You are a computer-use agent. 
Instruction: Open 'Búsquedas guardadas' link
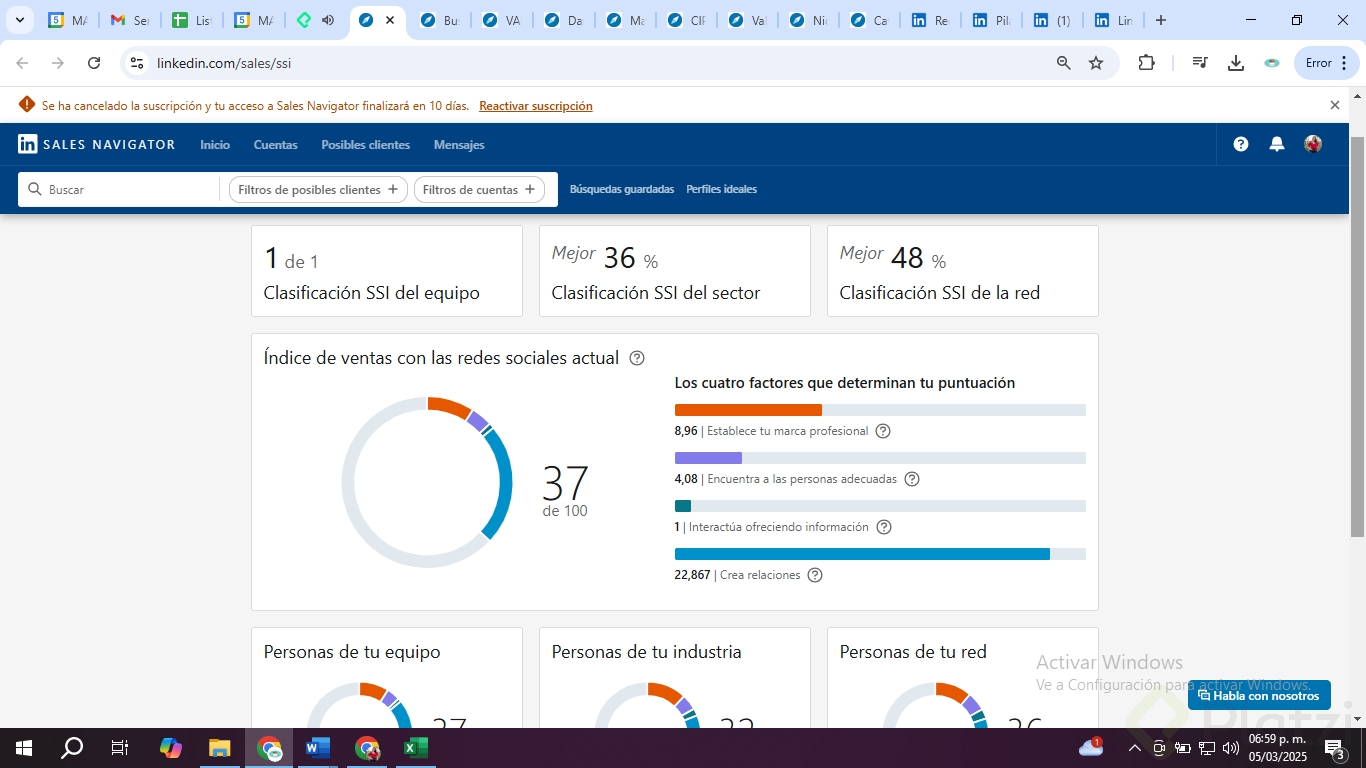(x=622, y=189)
